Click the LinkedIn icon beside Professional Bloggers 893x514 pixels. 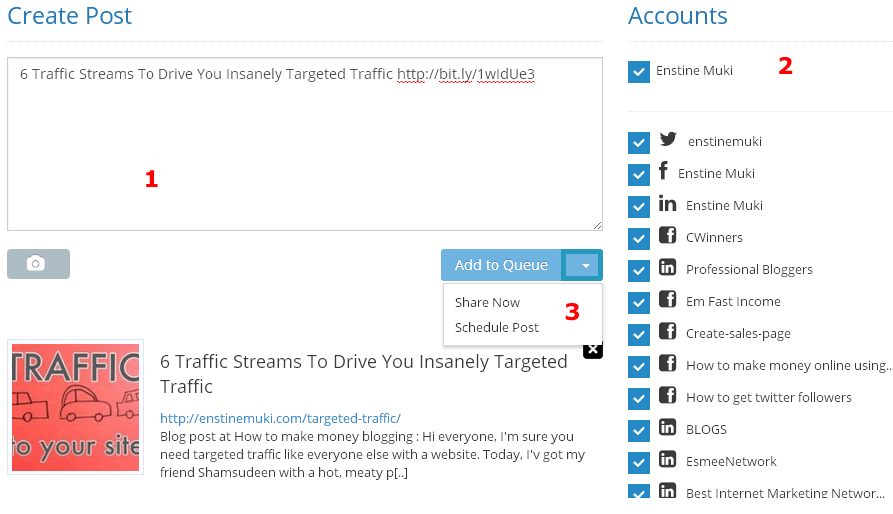[667, 267]
